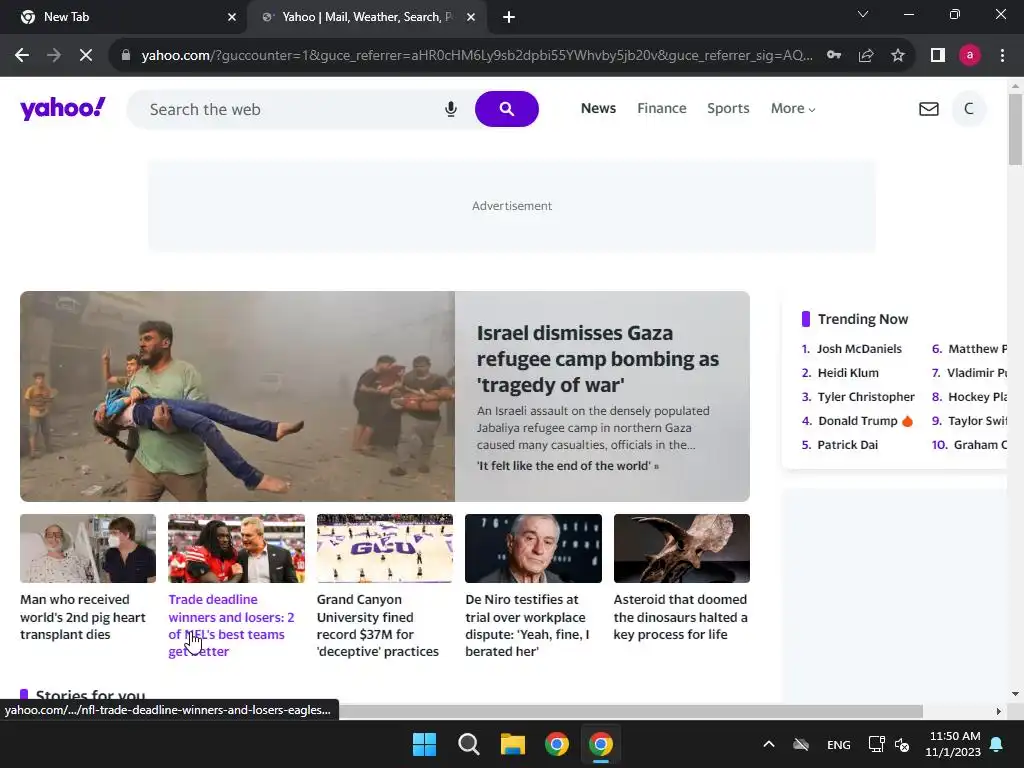Open Trade deadline winners and losers link
Image resolution: width=1024 pixels, height=768 pixels.
click(231, 625)
